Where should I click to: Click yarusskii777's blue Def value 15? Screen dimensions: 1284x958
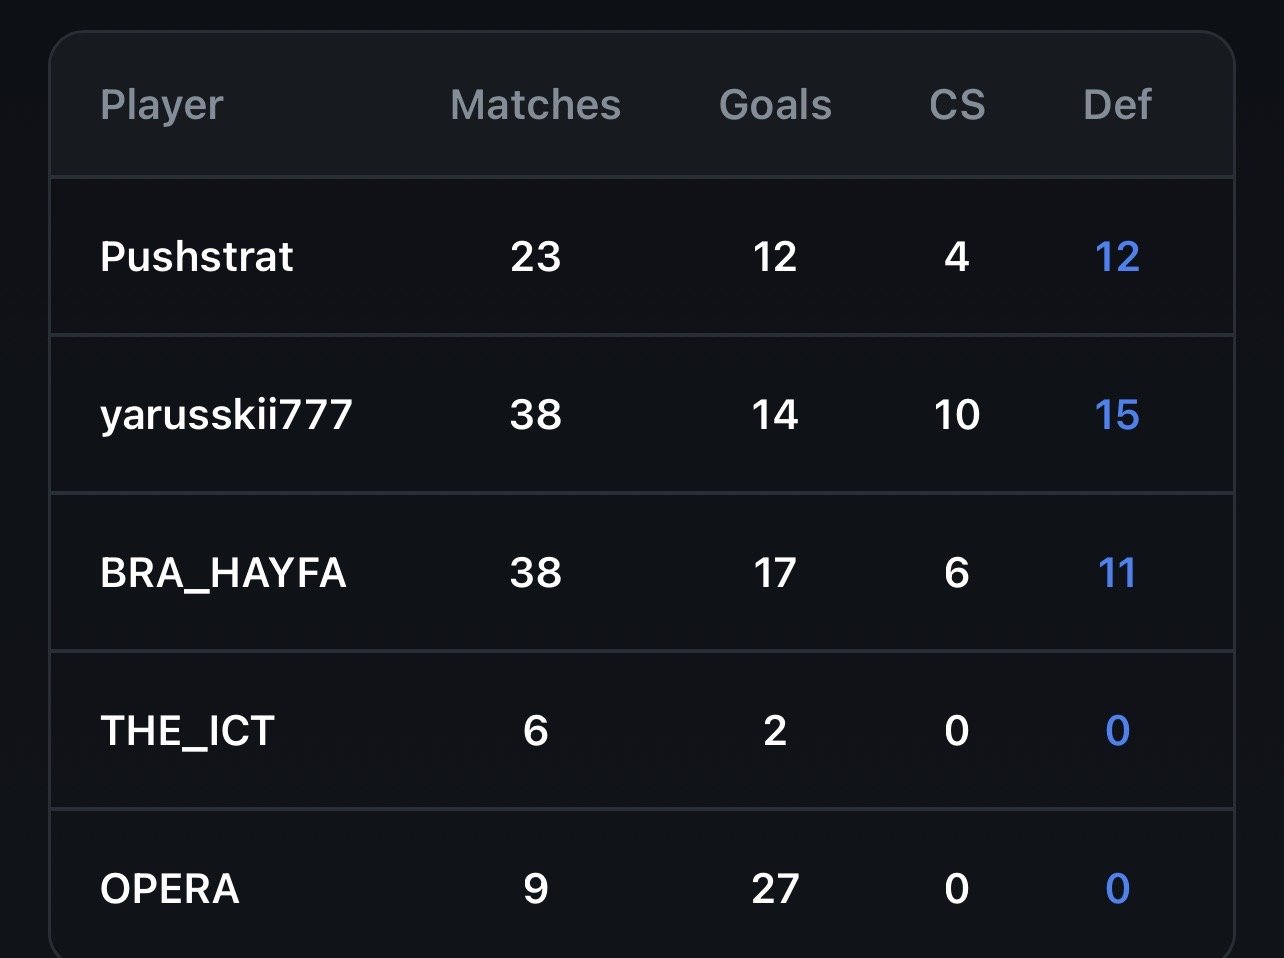pyautogui.click(x=1117, y=415)
